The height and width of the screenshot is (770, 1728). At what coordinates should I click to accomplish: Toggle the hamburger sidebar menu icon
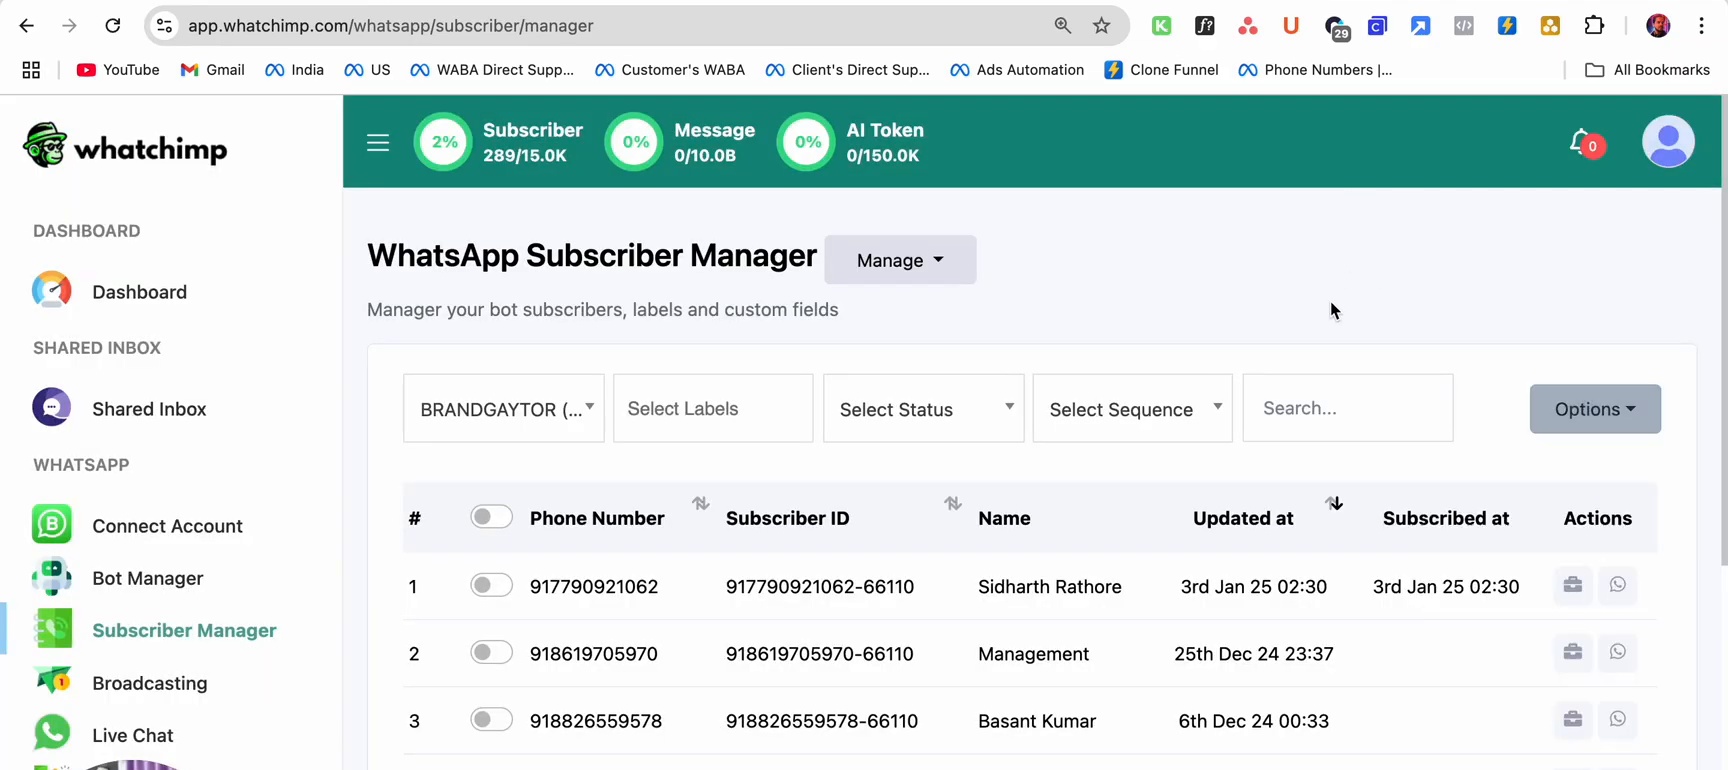point(378,143)
